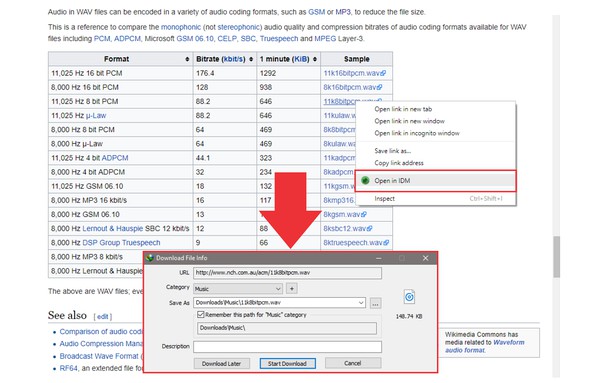Image resolution: width=612 pixels, height=383 pixels.
Task: Select Inspect from context menu
Action: coord(384,199)
